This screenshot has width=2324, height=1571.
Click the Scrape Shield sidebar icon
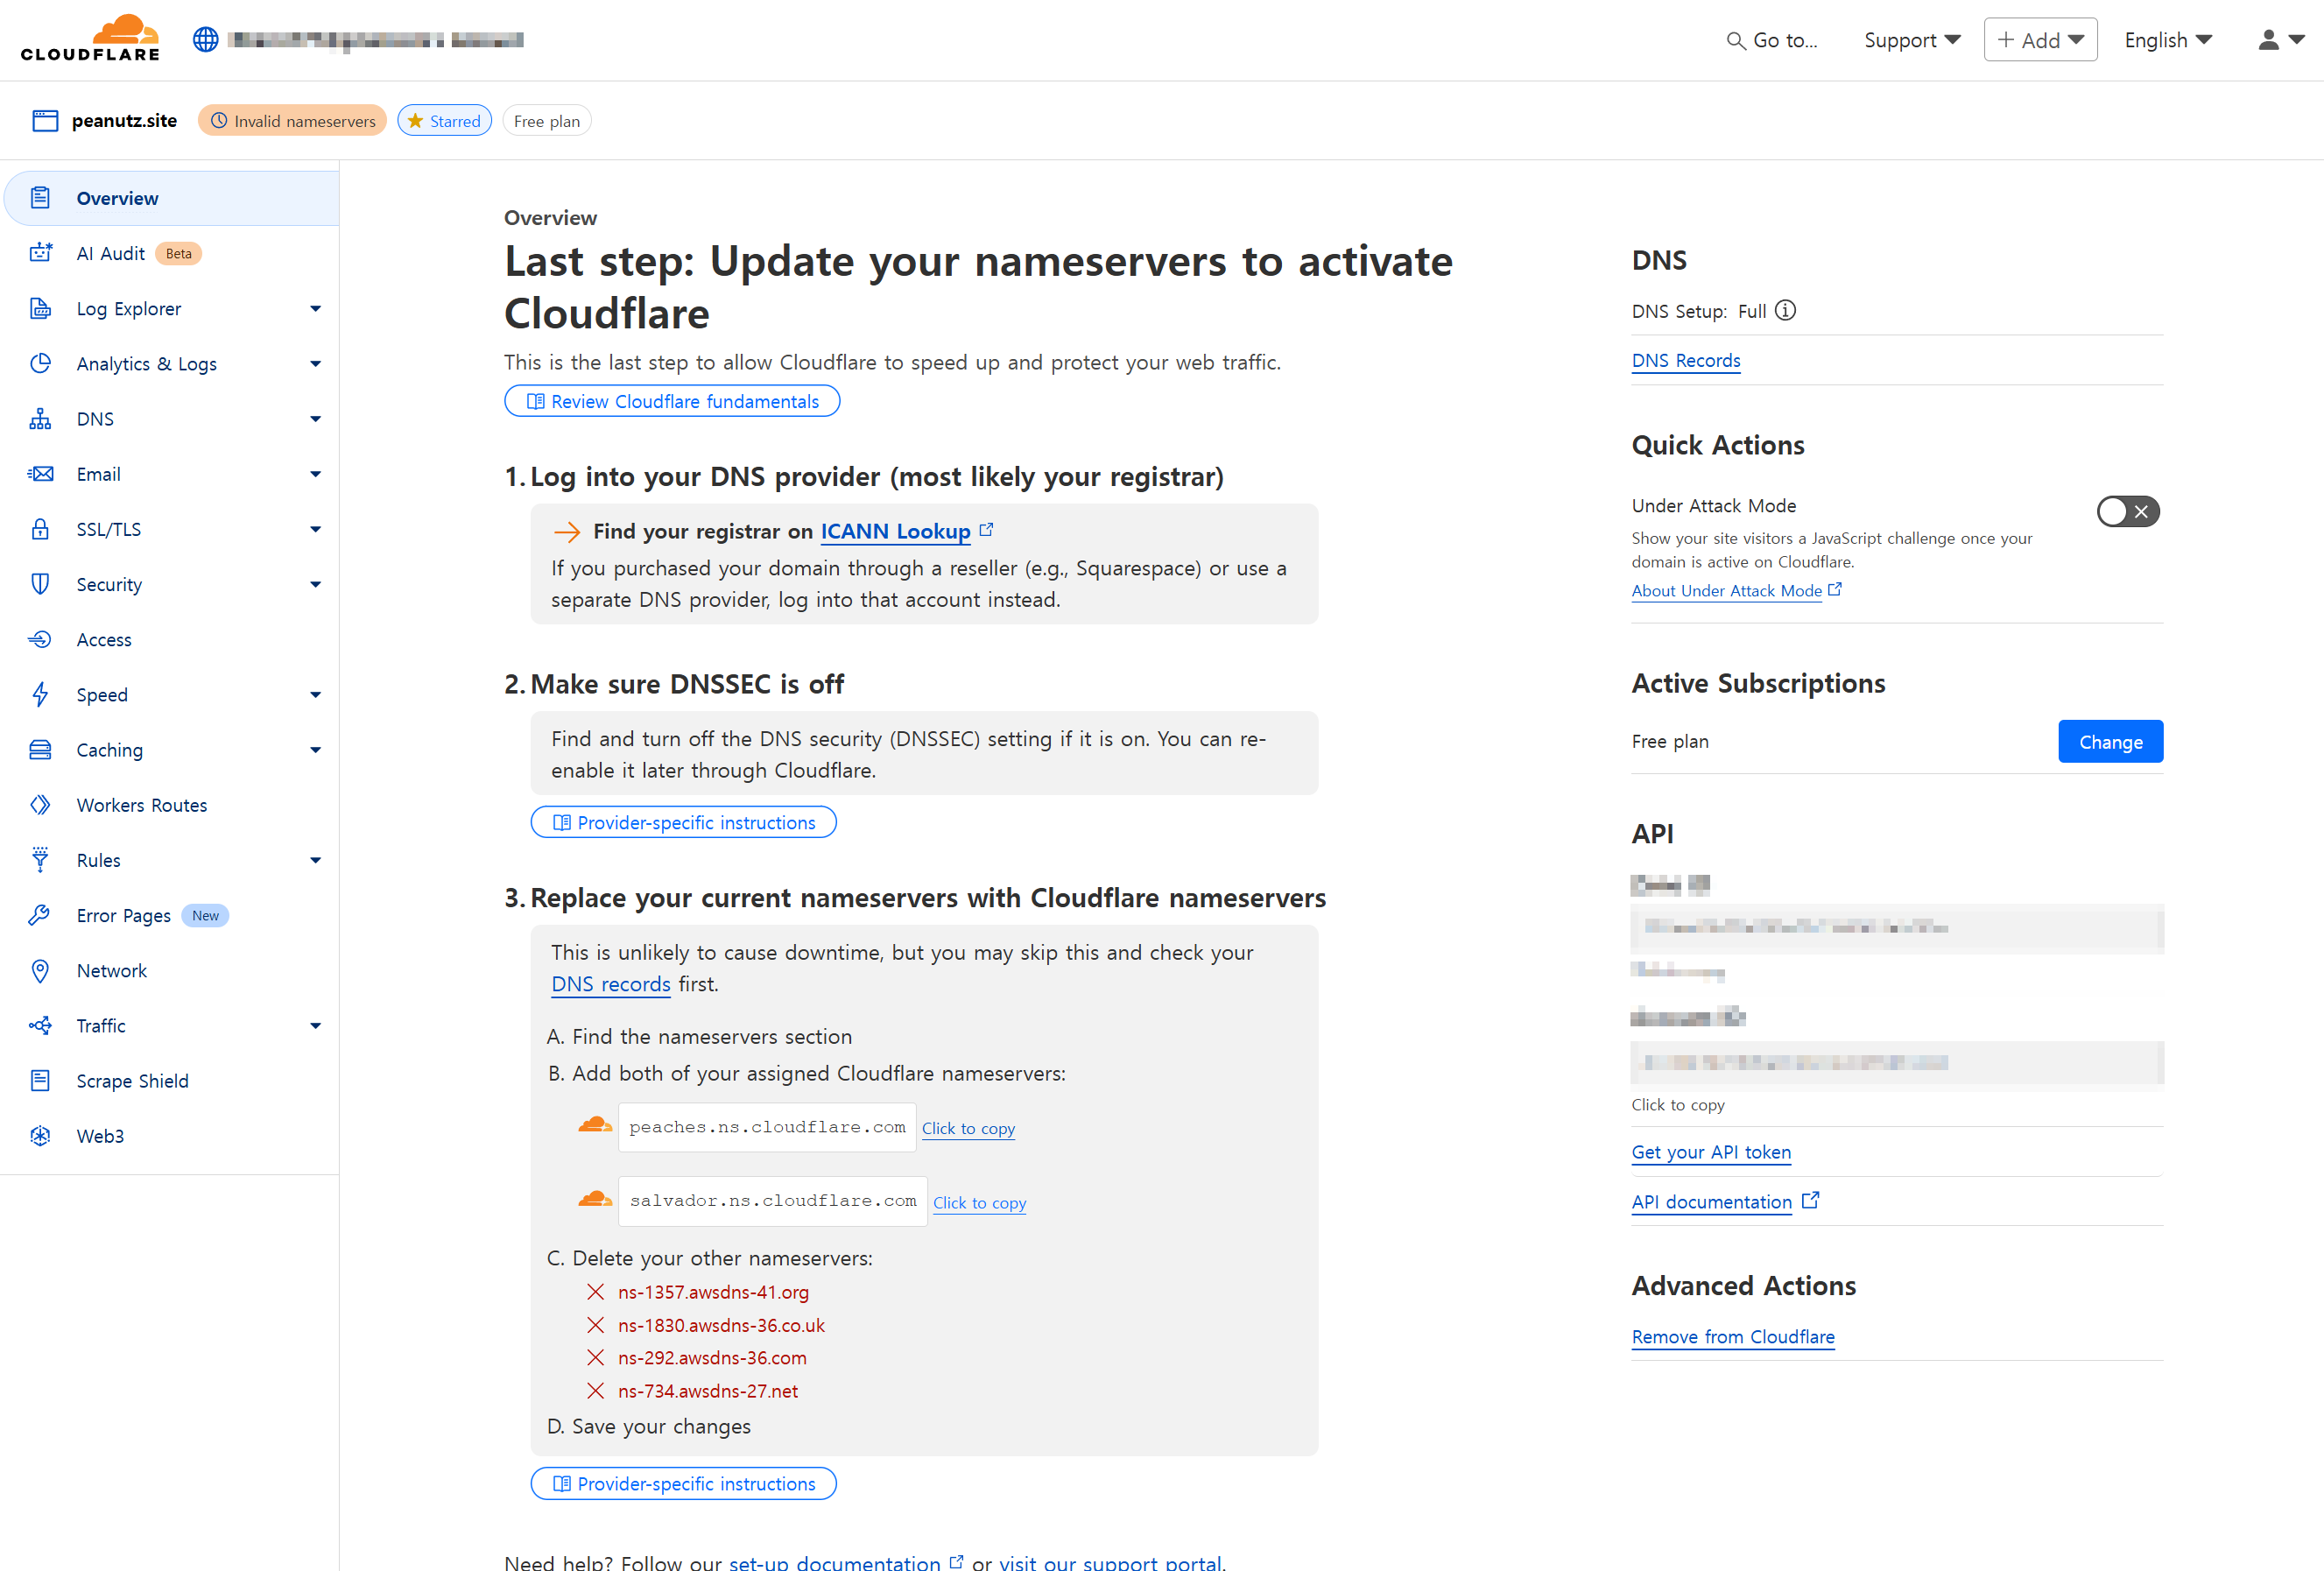[x=40, y=1081]
